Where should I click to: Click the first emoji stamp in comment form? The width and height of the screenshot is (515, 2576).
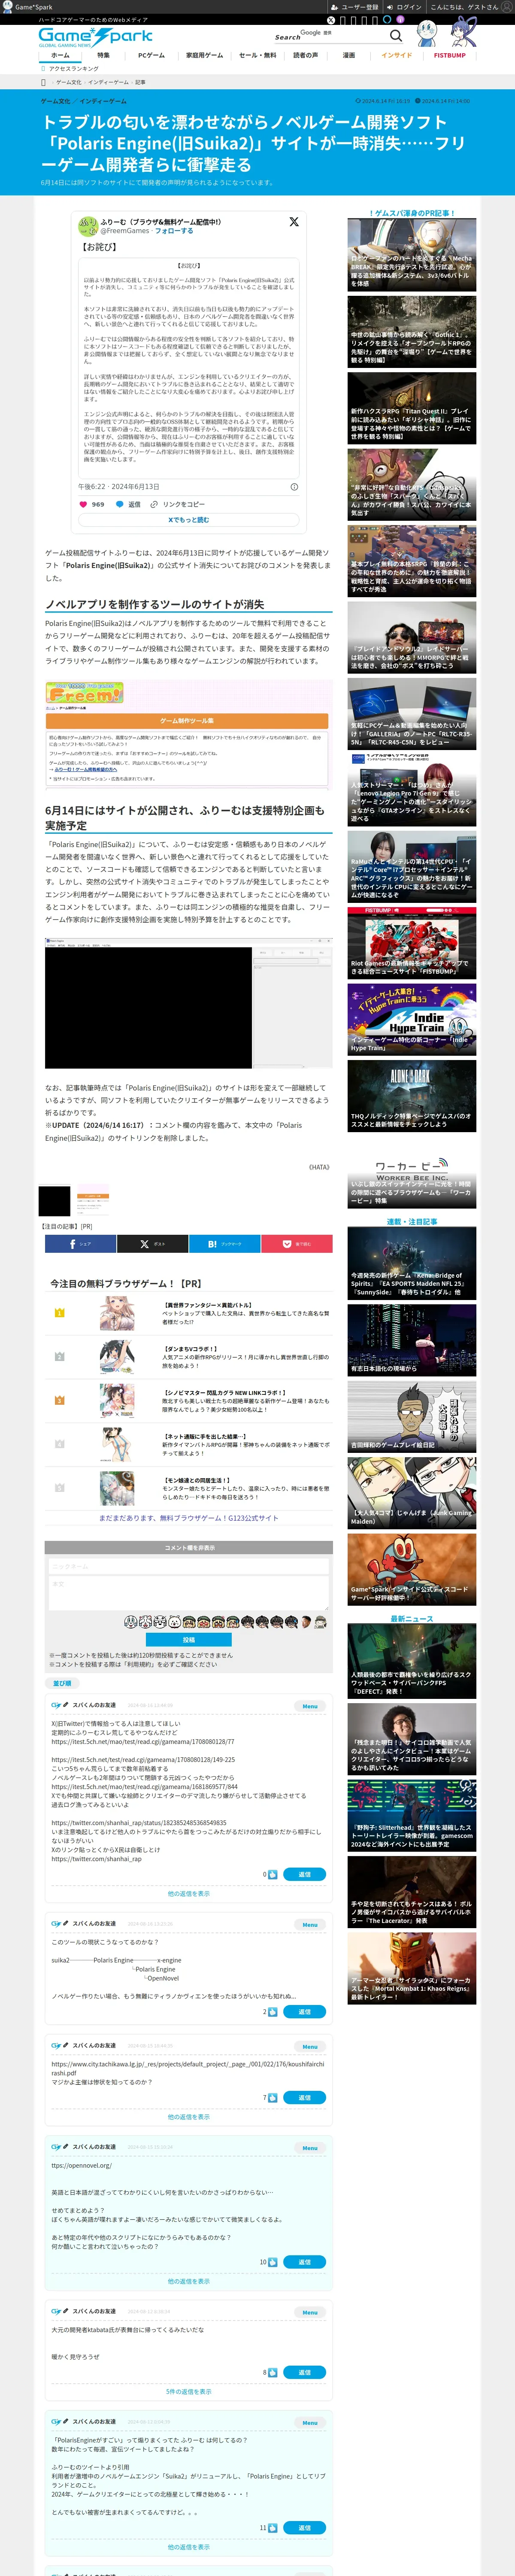(130, 1621)
